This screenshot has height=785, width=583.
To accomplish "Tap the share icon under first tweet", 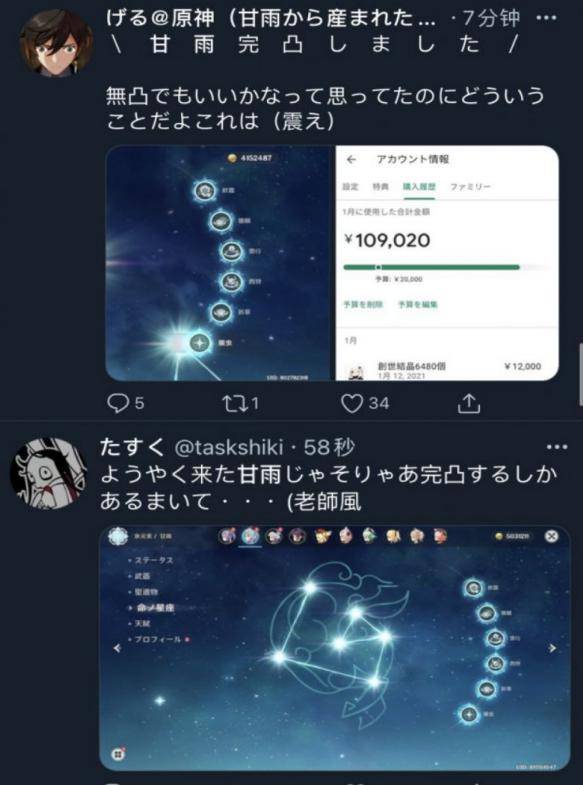I will coord(469,403).
